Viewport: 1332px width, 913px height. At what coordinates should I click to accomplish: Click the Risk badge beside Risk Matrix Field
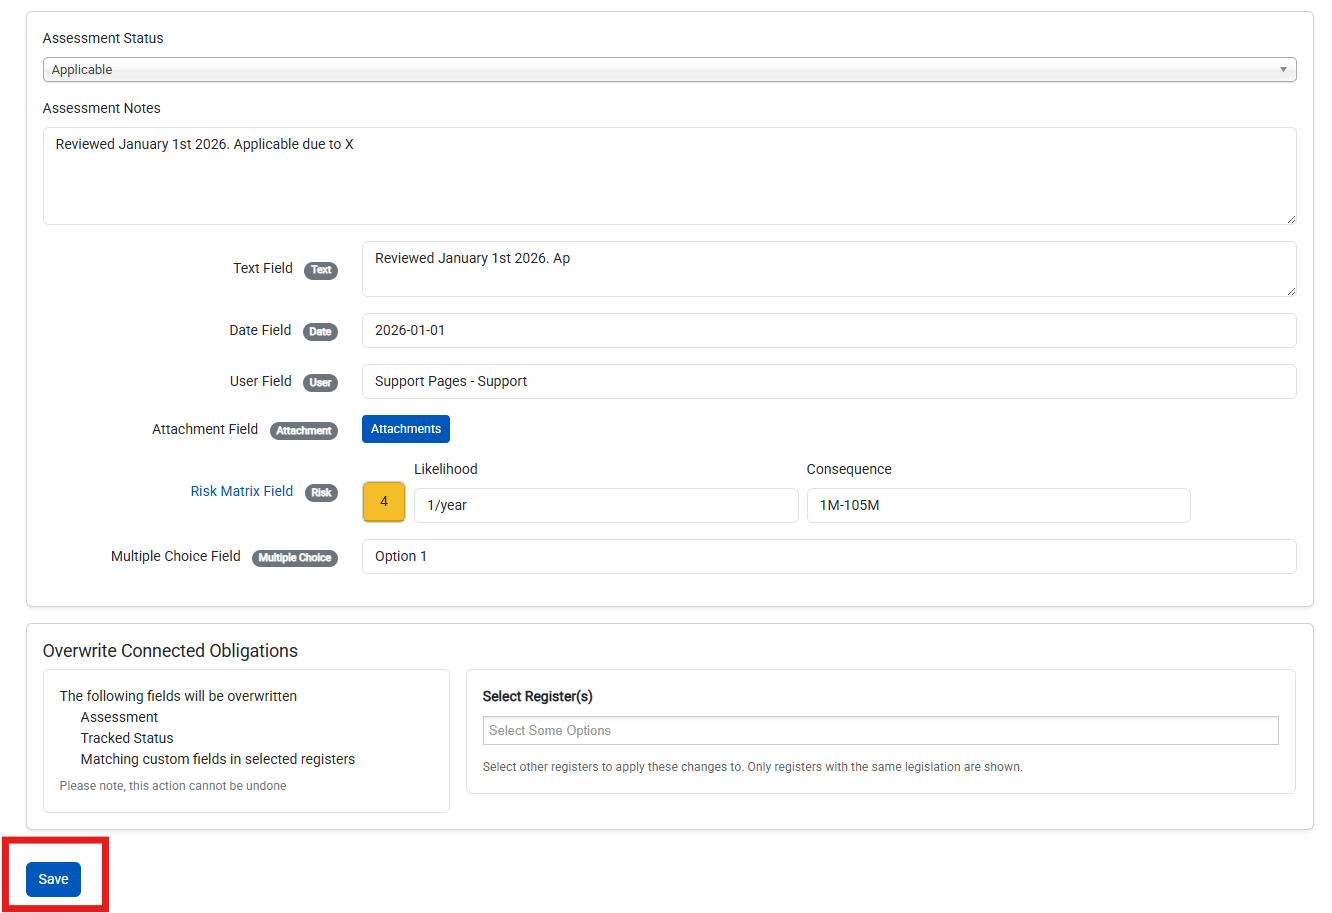(321, 493)
